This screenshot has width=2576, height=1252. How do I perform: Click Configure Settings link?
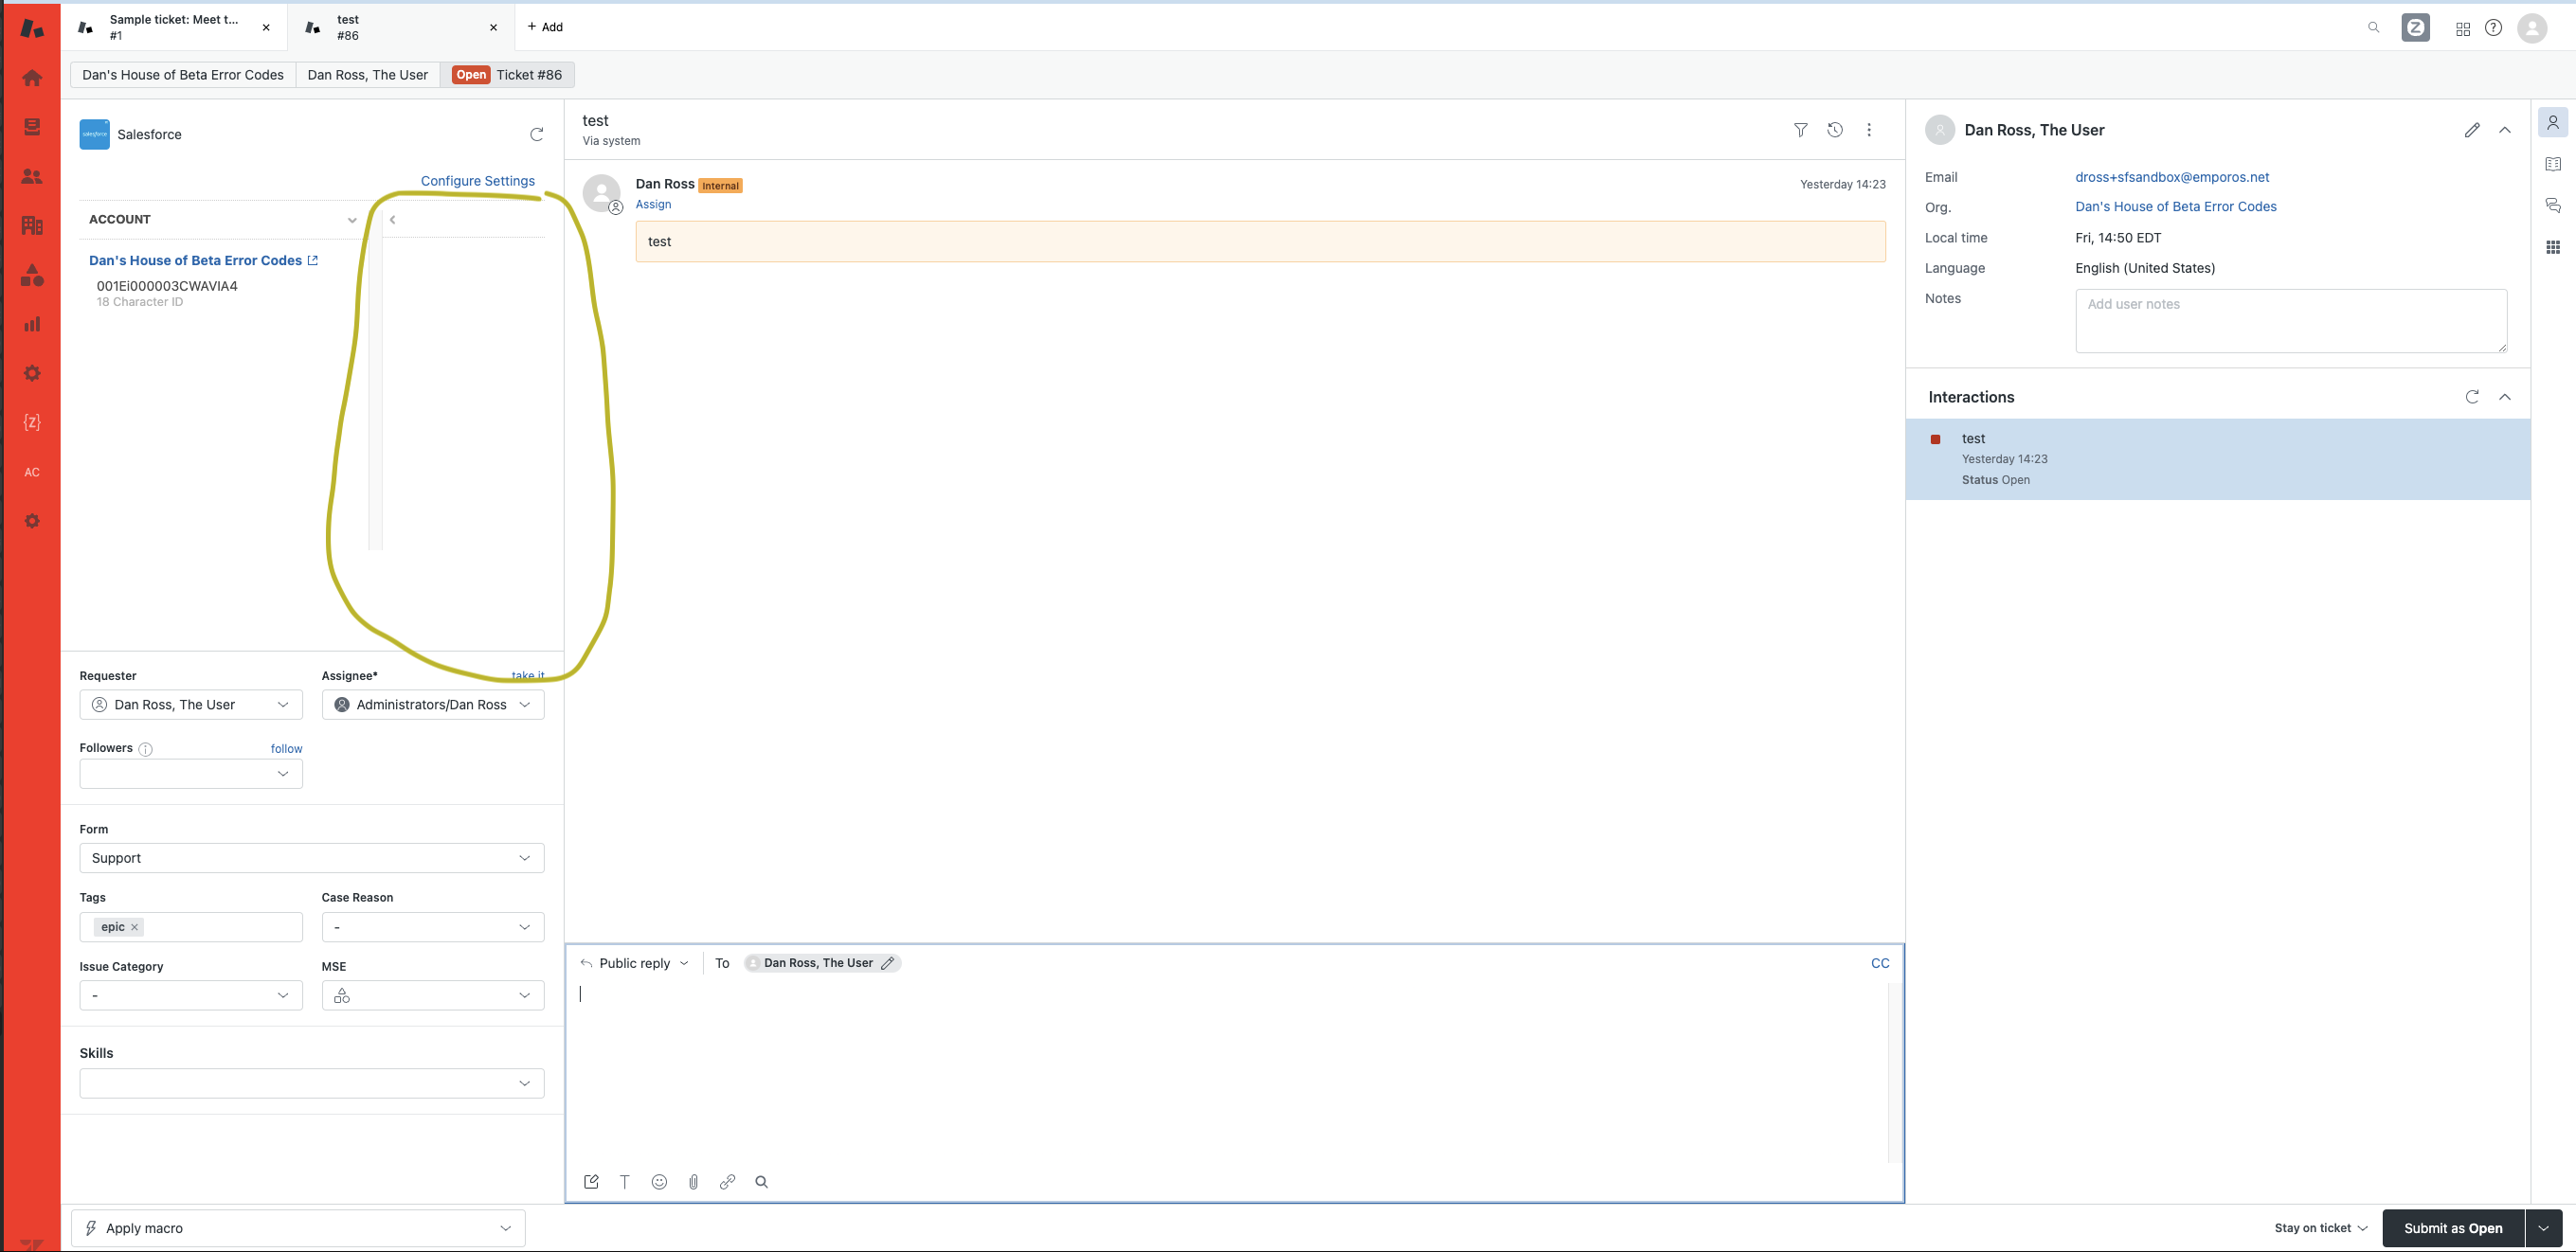tap(477, 181)
